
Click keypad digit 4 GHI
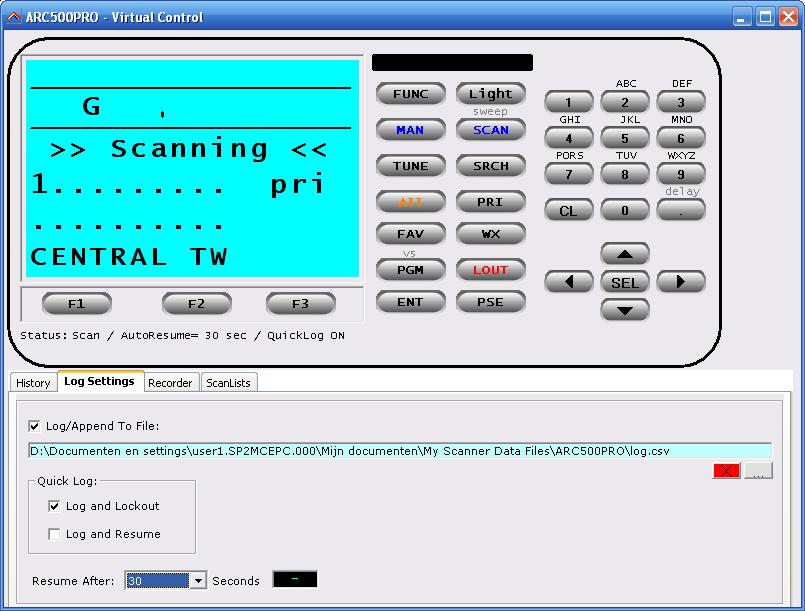pyautogui.click(x=568, y=138)
